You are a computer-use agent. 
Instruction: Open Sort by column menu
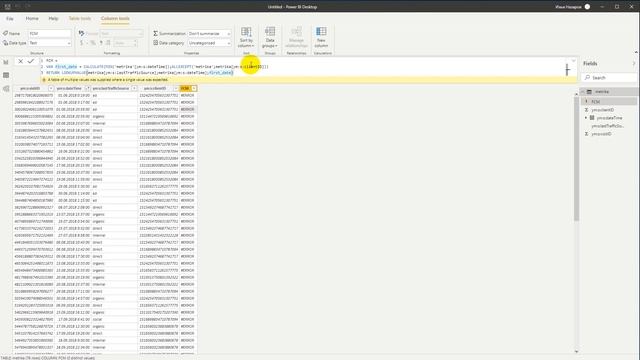click(246, 38)
